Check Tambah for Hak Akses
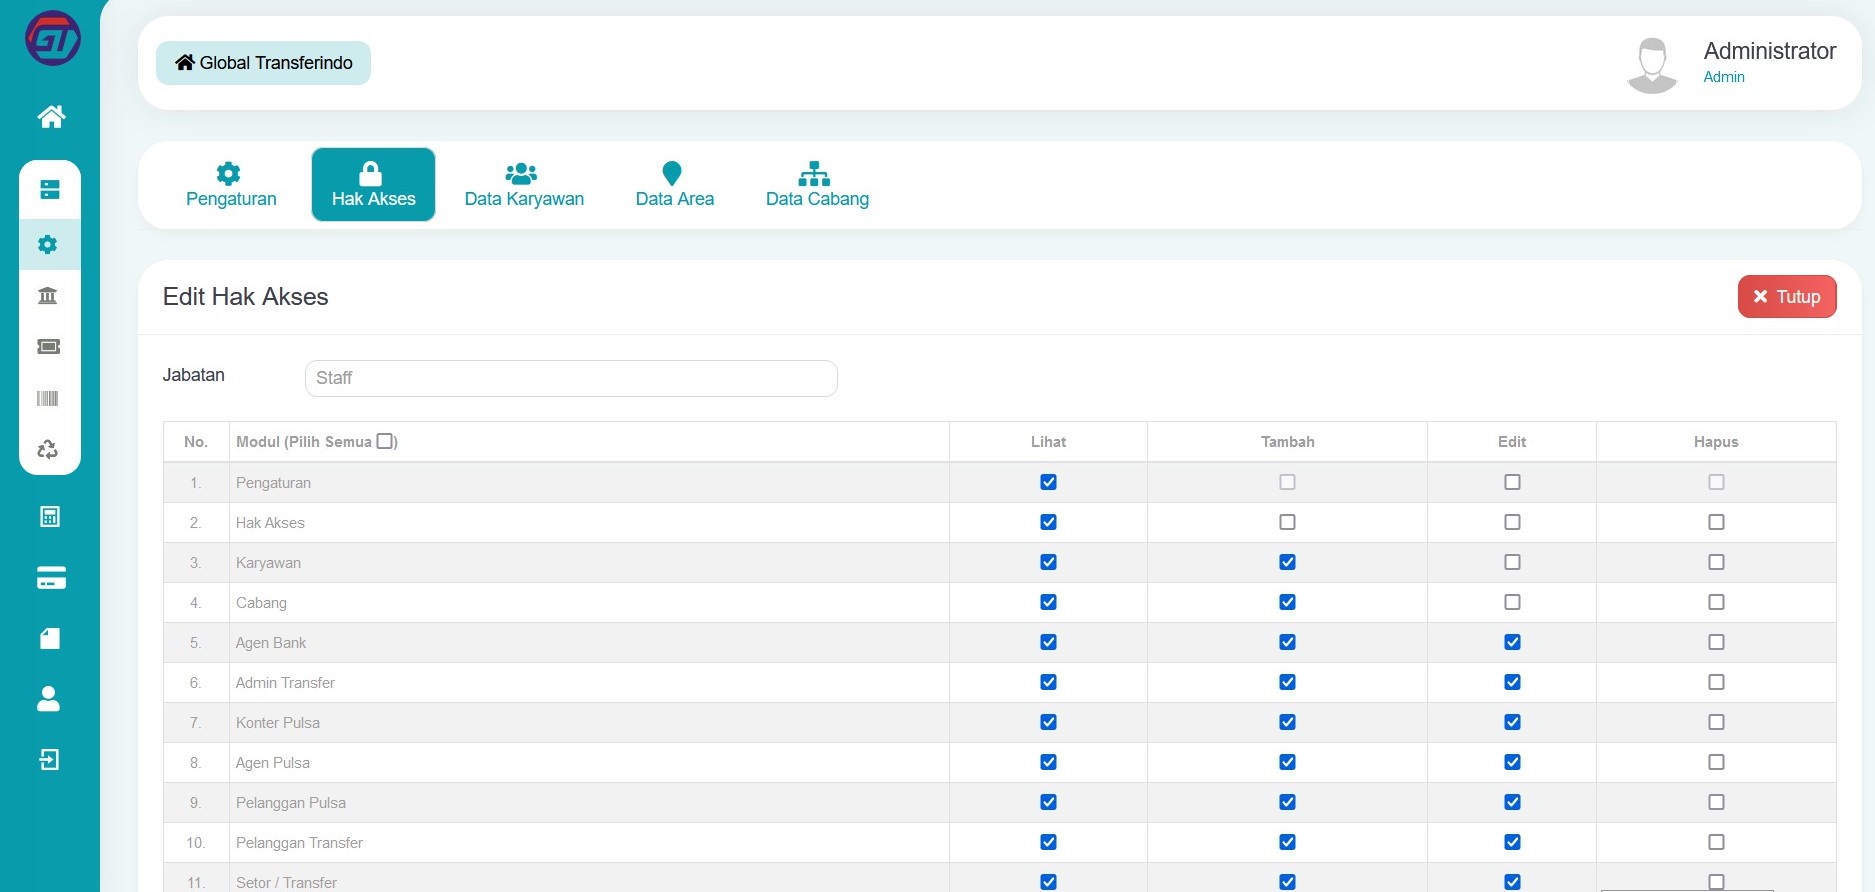The width and height of the screenshot is (1875, 892). click(1287, 522)
